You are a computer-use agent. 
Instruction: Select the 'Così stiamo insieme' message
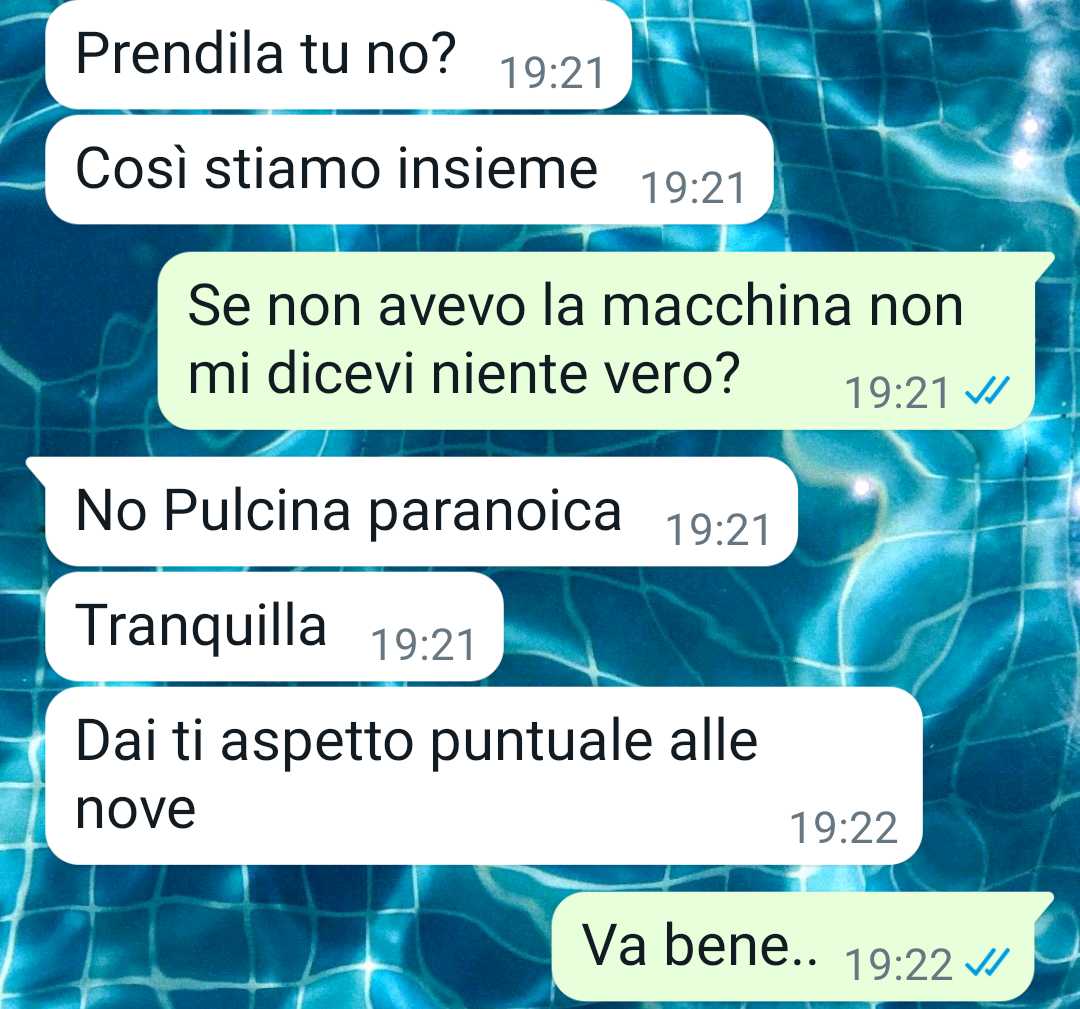tap(409, 170)
